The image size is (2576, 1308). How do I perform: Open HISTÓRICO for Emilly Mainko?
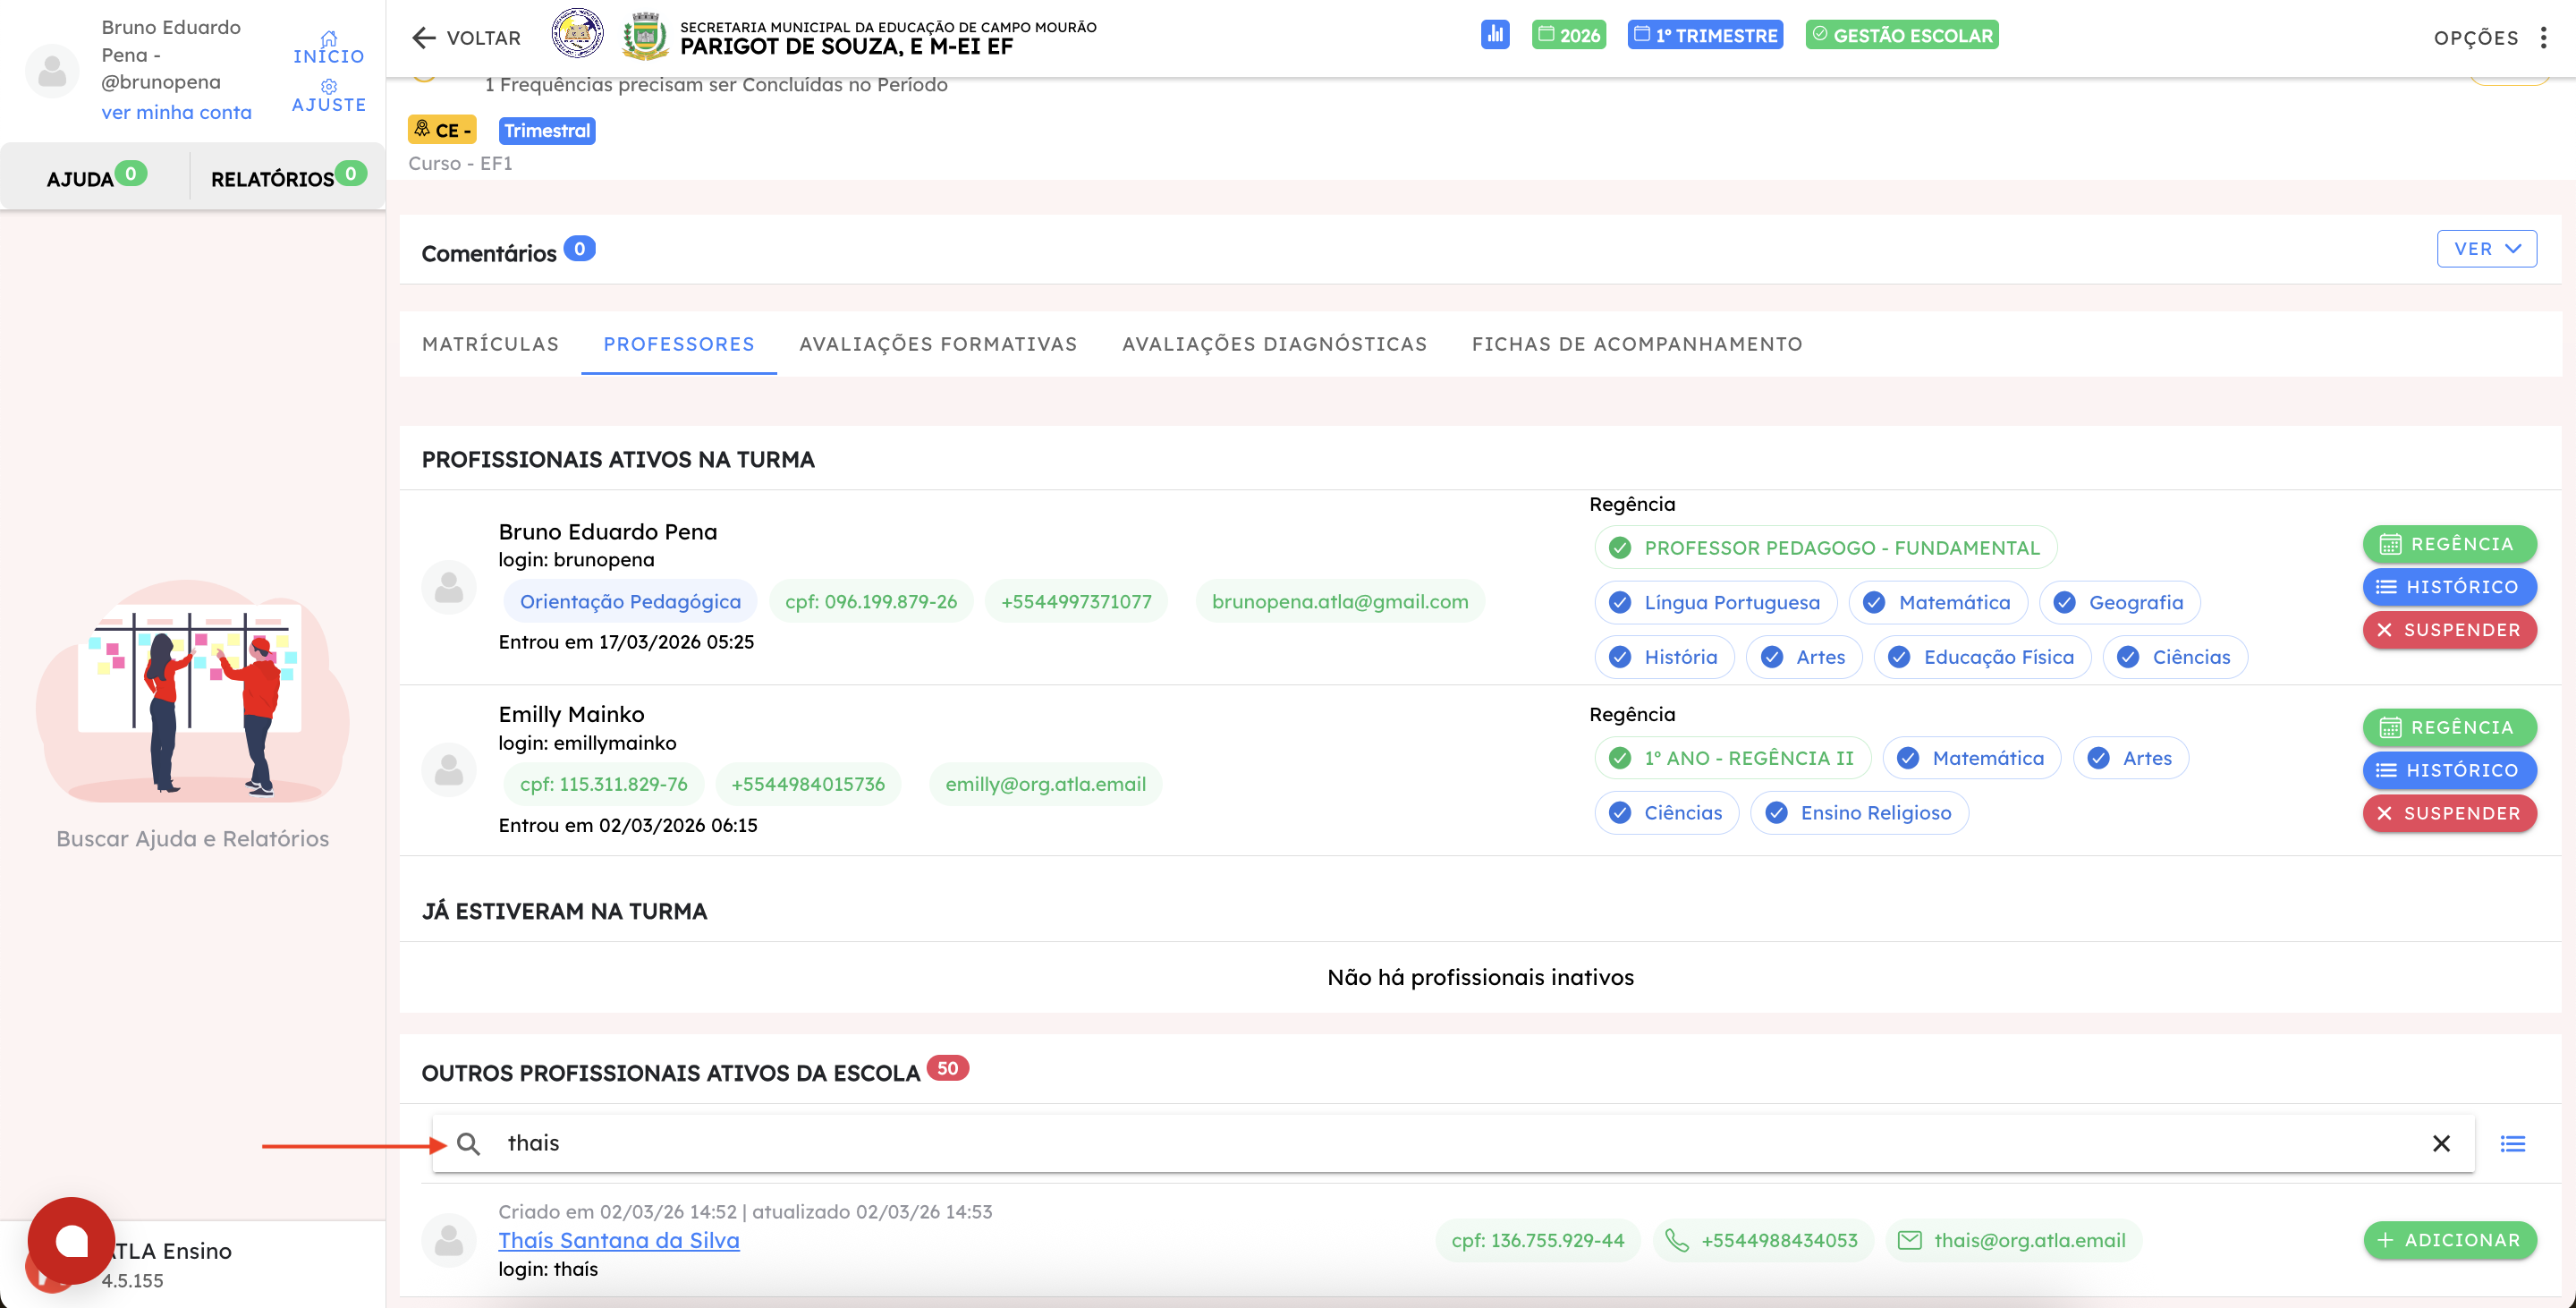click(2449, 770)
